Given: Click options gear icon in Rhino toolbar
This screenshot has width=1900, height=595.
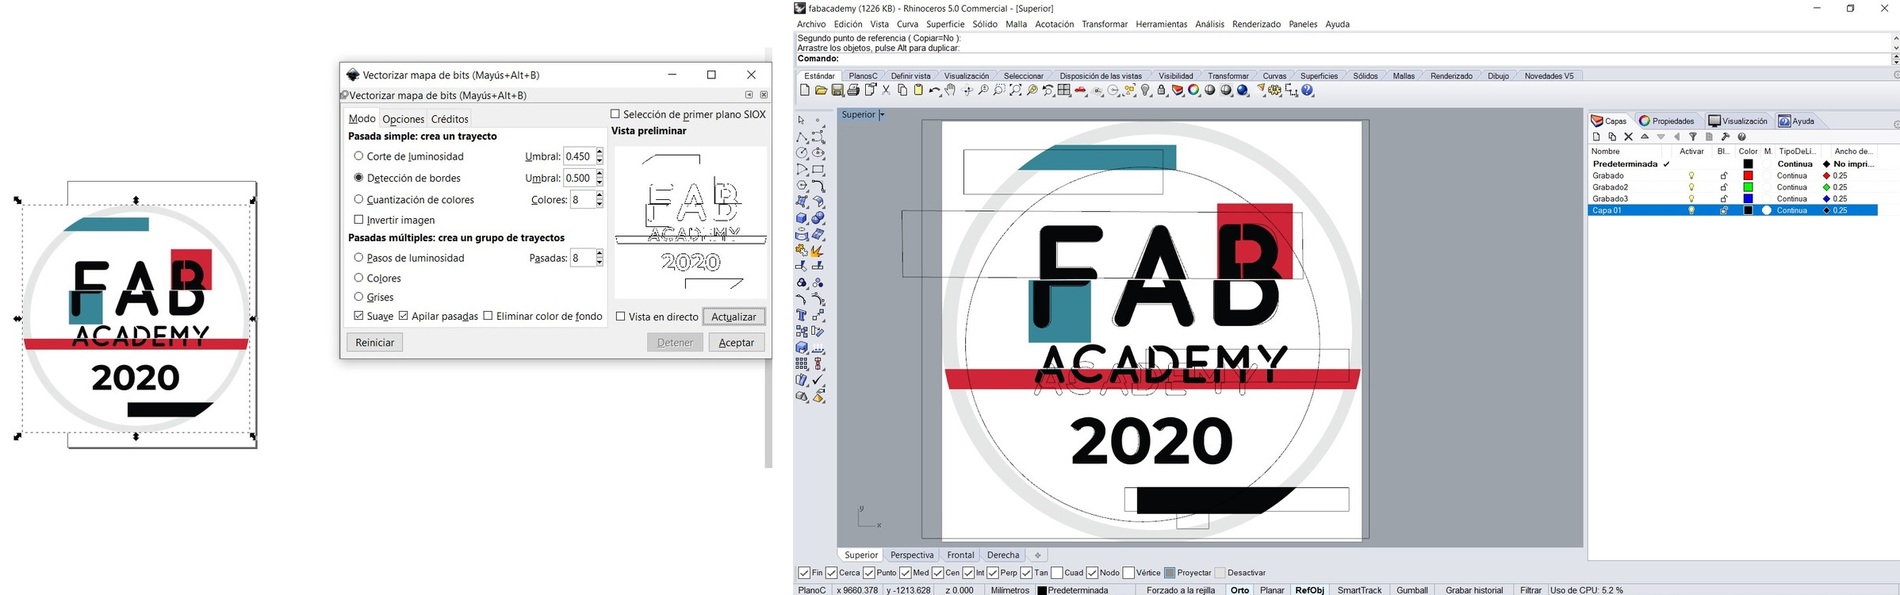Looking at the screenshot, I should (1274, 90).
